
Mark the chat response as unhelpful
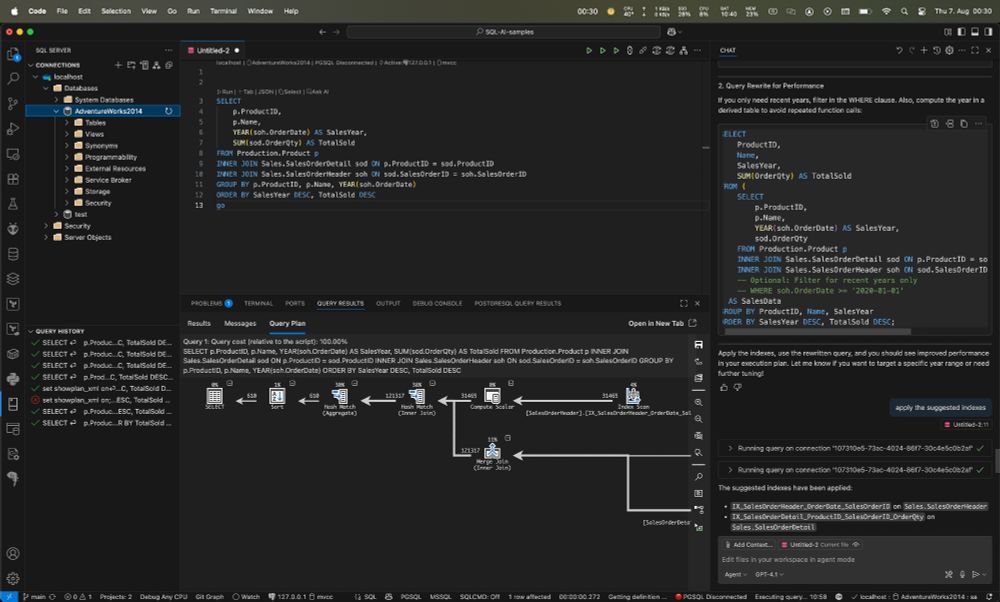tap(737, 387)
